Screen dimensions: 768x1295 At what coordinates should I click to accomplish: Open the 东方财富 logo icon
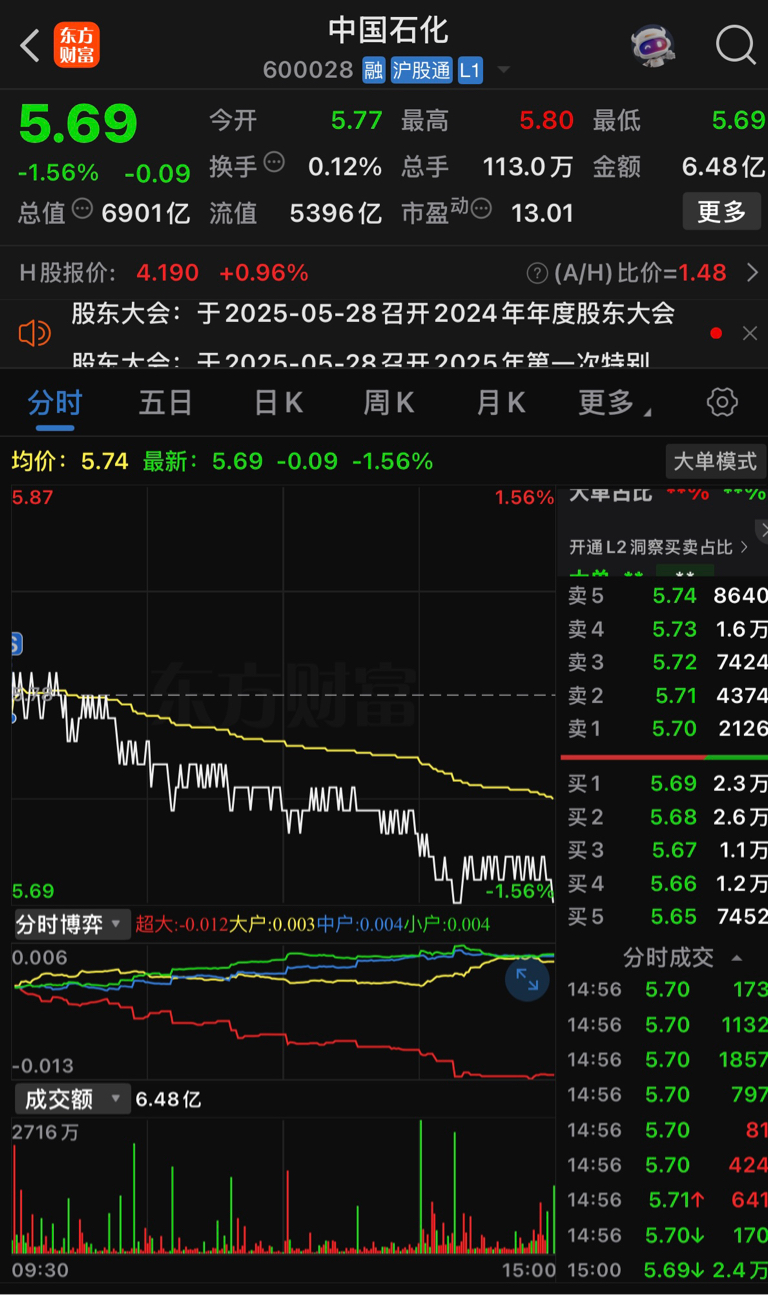tap(77, 45)
